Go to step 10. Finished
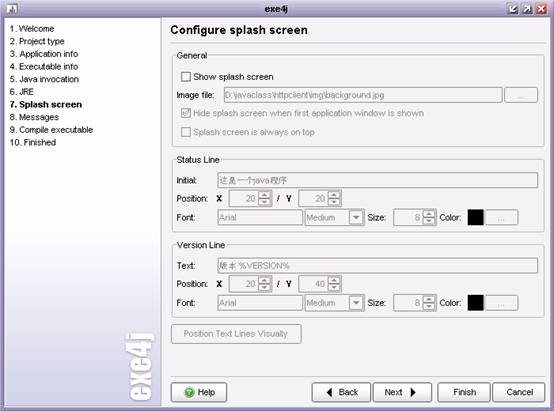This screenshot has height=411, width=554. point(33,142)
